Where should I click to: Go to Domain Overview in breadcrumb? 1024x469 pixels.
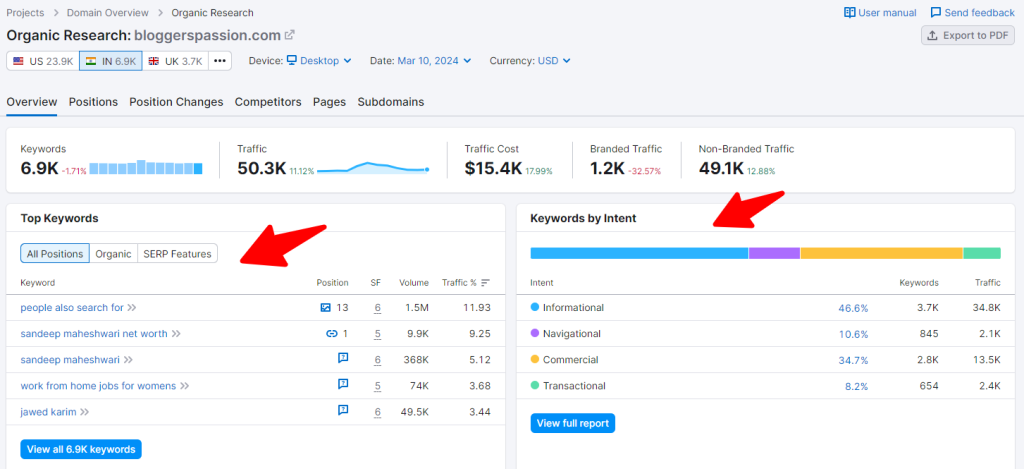[x=108, y=12]
